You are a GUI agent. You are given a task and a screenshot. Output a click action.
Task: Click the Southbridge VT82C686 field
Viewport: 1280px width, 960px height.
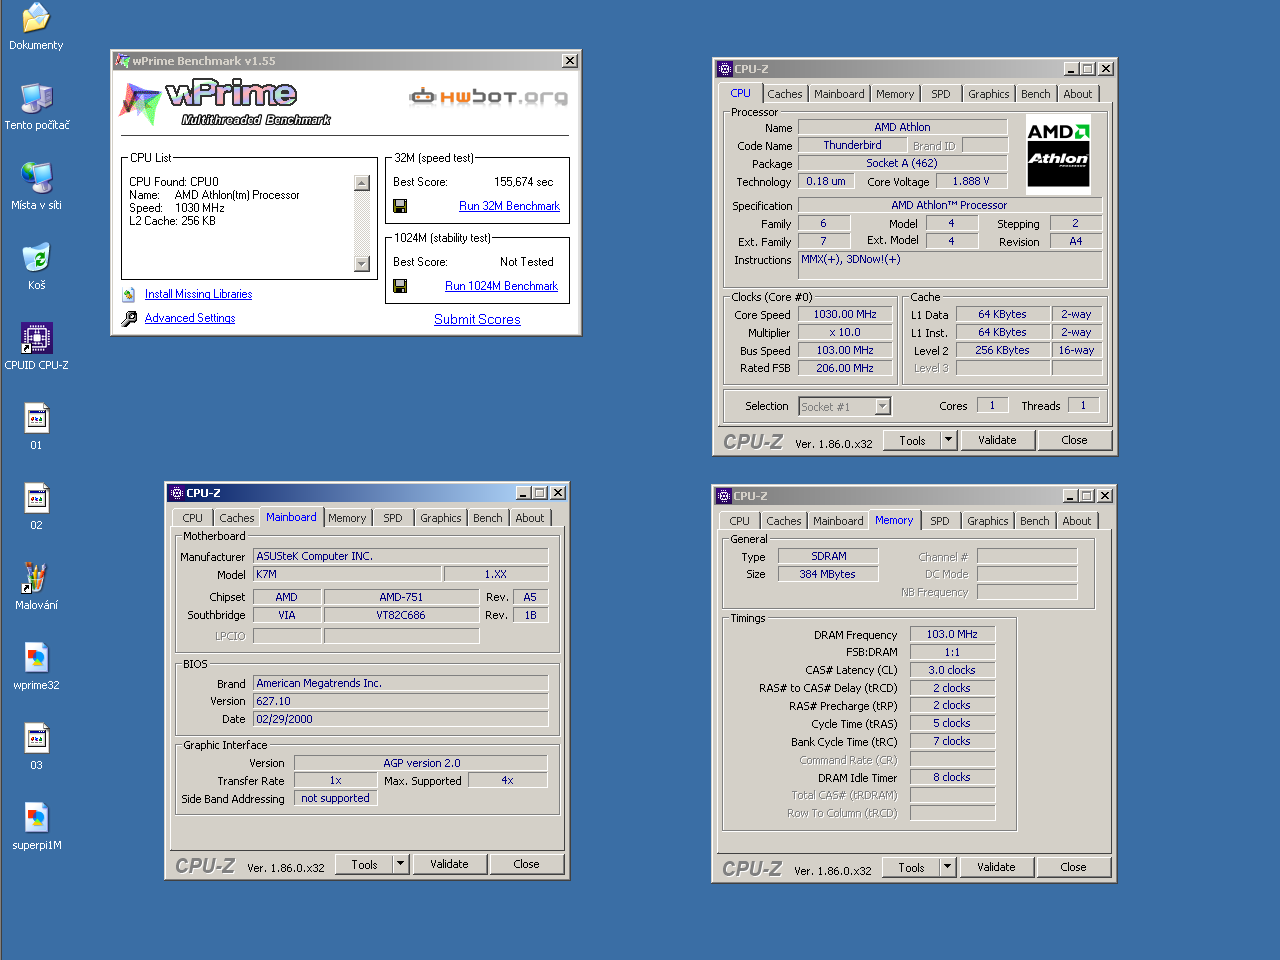point(401,615)
